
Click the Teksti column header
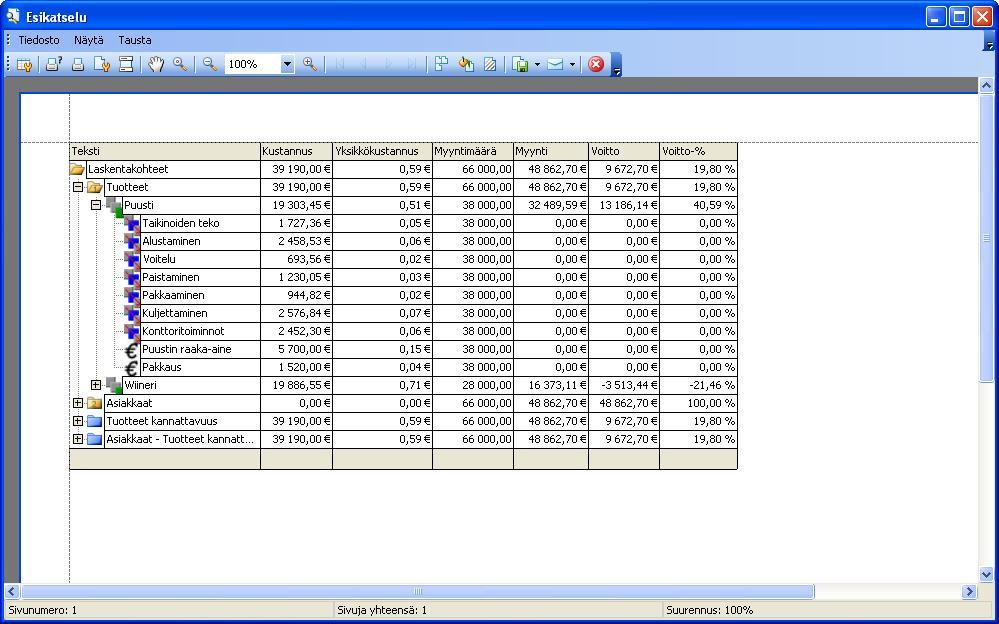tap(165, 152)
